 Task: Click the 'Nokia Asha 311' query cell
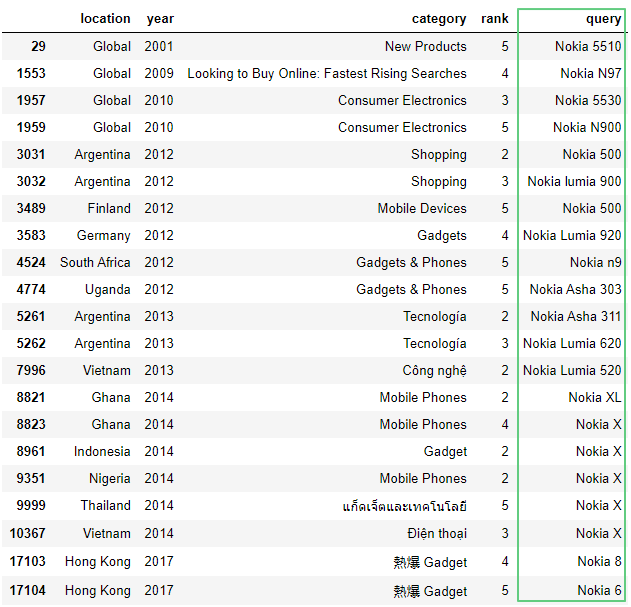(x=576, y=316)
